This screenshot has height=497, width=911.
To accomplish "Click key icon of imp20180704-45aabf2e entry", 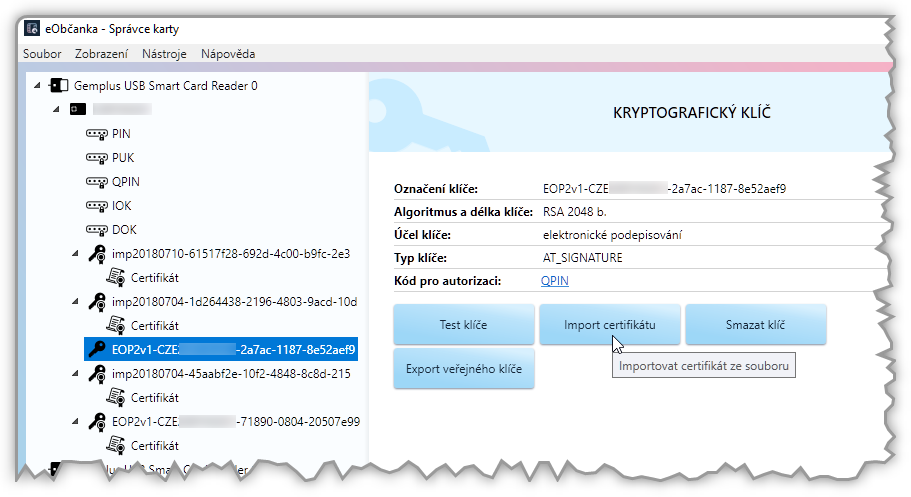I will coord(97,374).
